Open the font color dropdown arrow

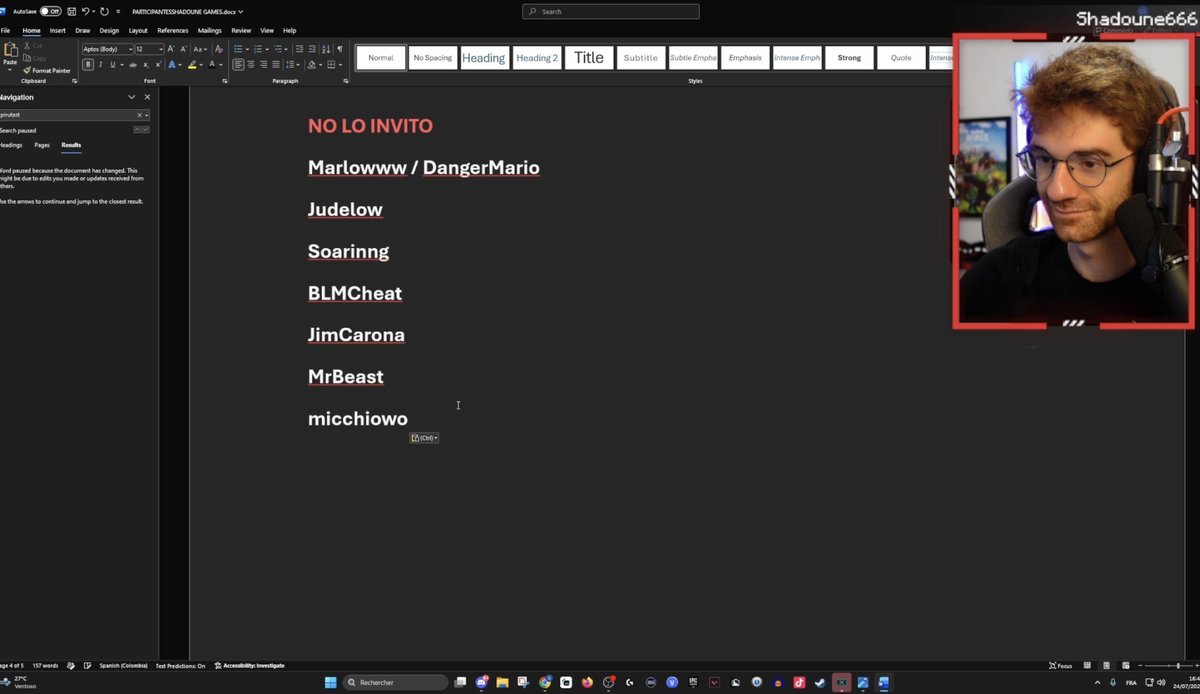click(220, 64)
